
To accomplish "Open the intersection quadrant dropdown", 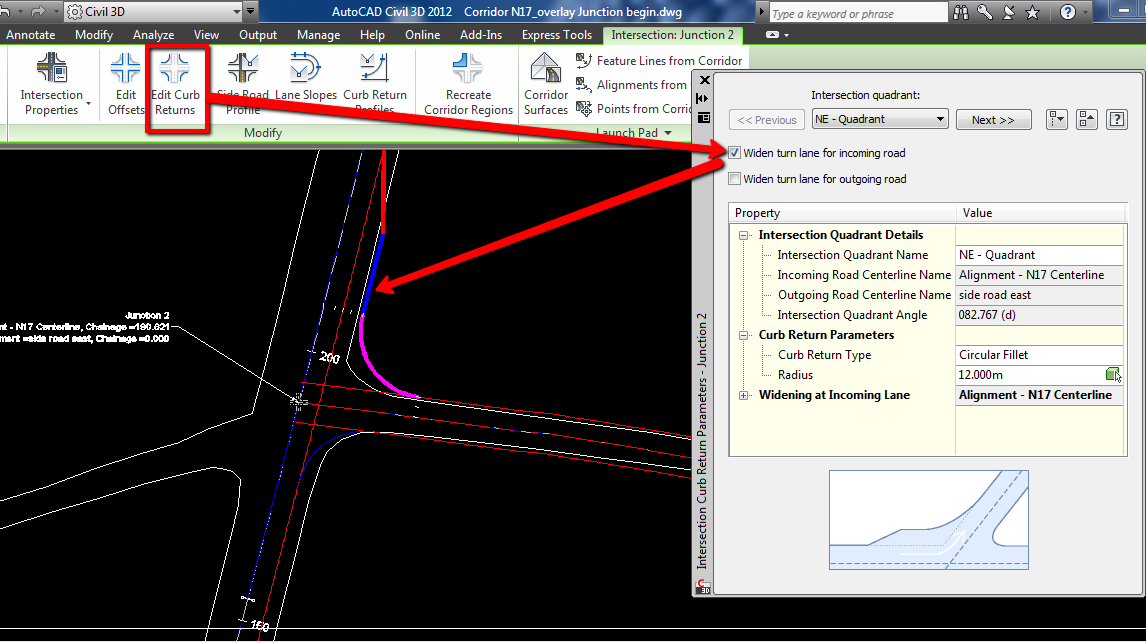I will pyautogui.click(x=938, y=118).
